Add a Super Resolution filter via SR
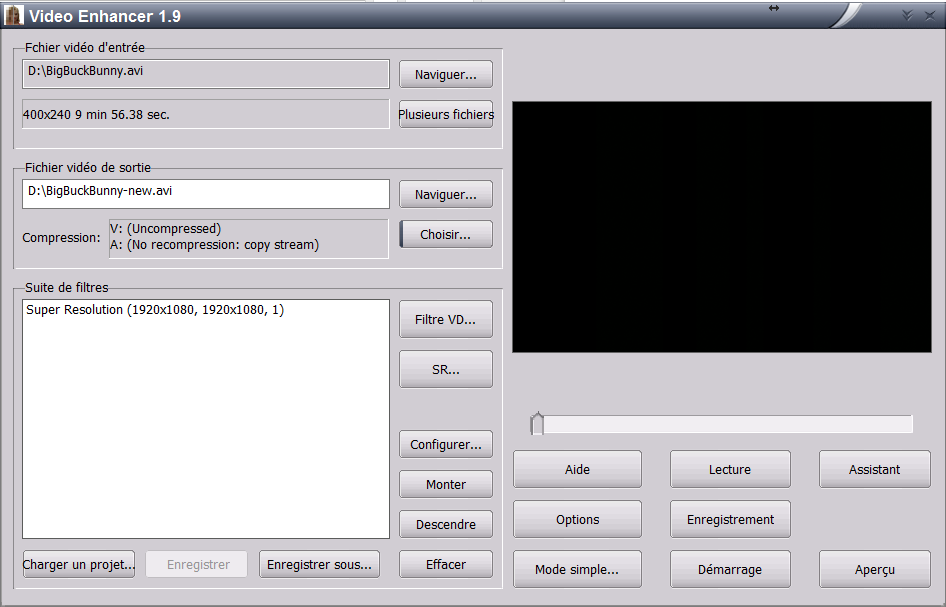The width and height of the screenshot is (946, 607). (x=445, y=369)
